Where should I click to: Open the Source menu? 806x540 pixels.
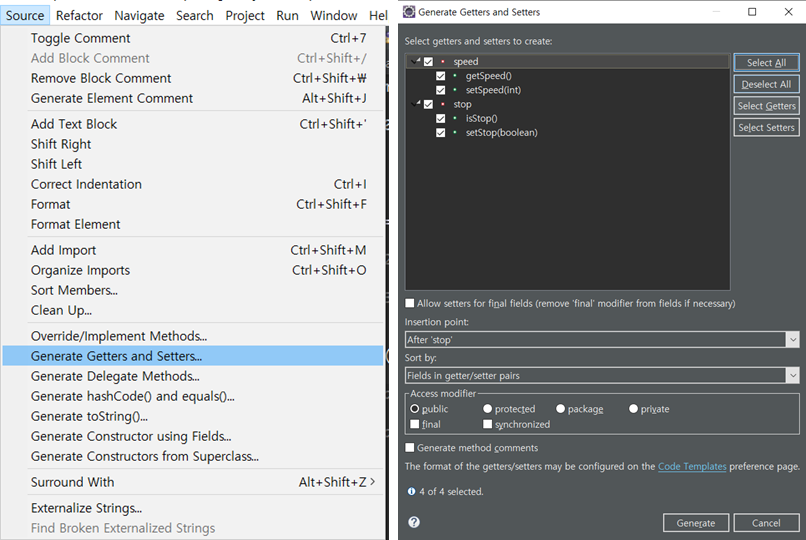pos(25,16)
